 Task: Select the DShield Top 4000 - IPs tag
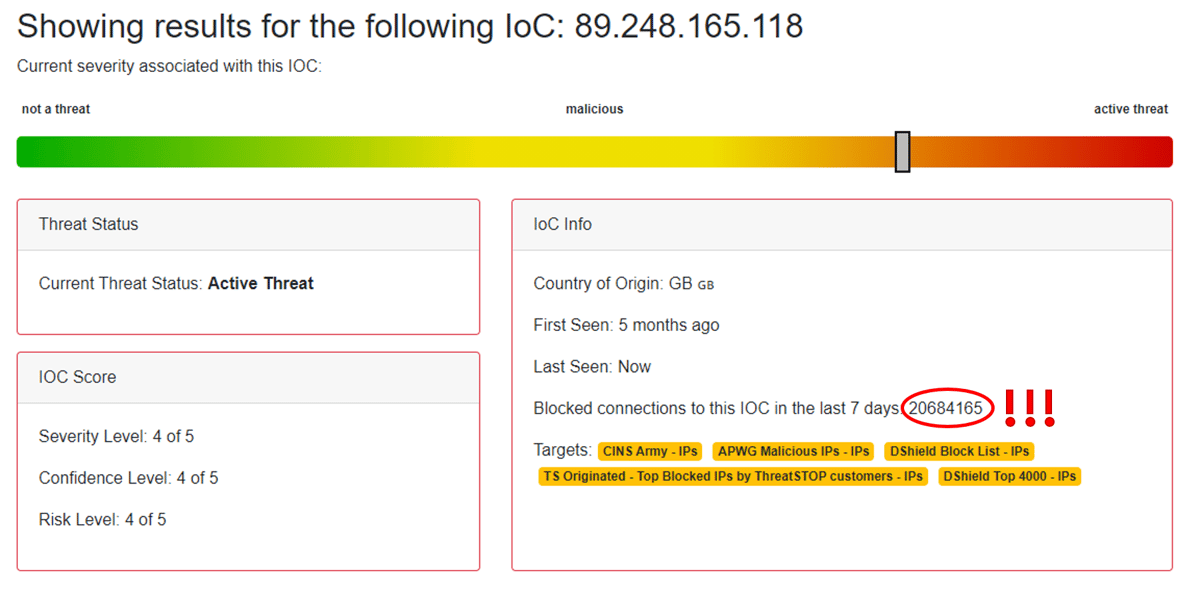[x=1009, y=476]
